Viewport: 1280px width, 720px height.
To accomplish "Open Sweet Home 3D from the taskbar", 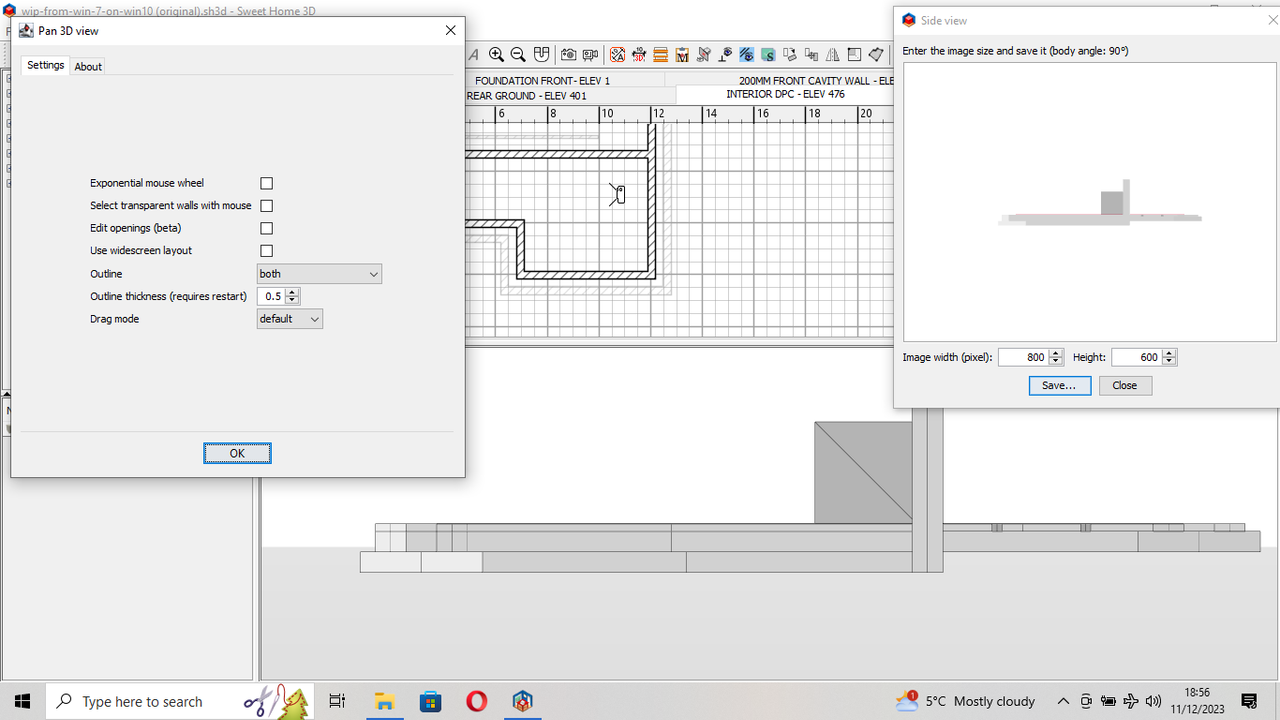I will coord(523,701).
